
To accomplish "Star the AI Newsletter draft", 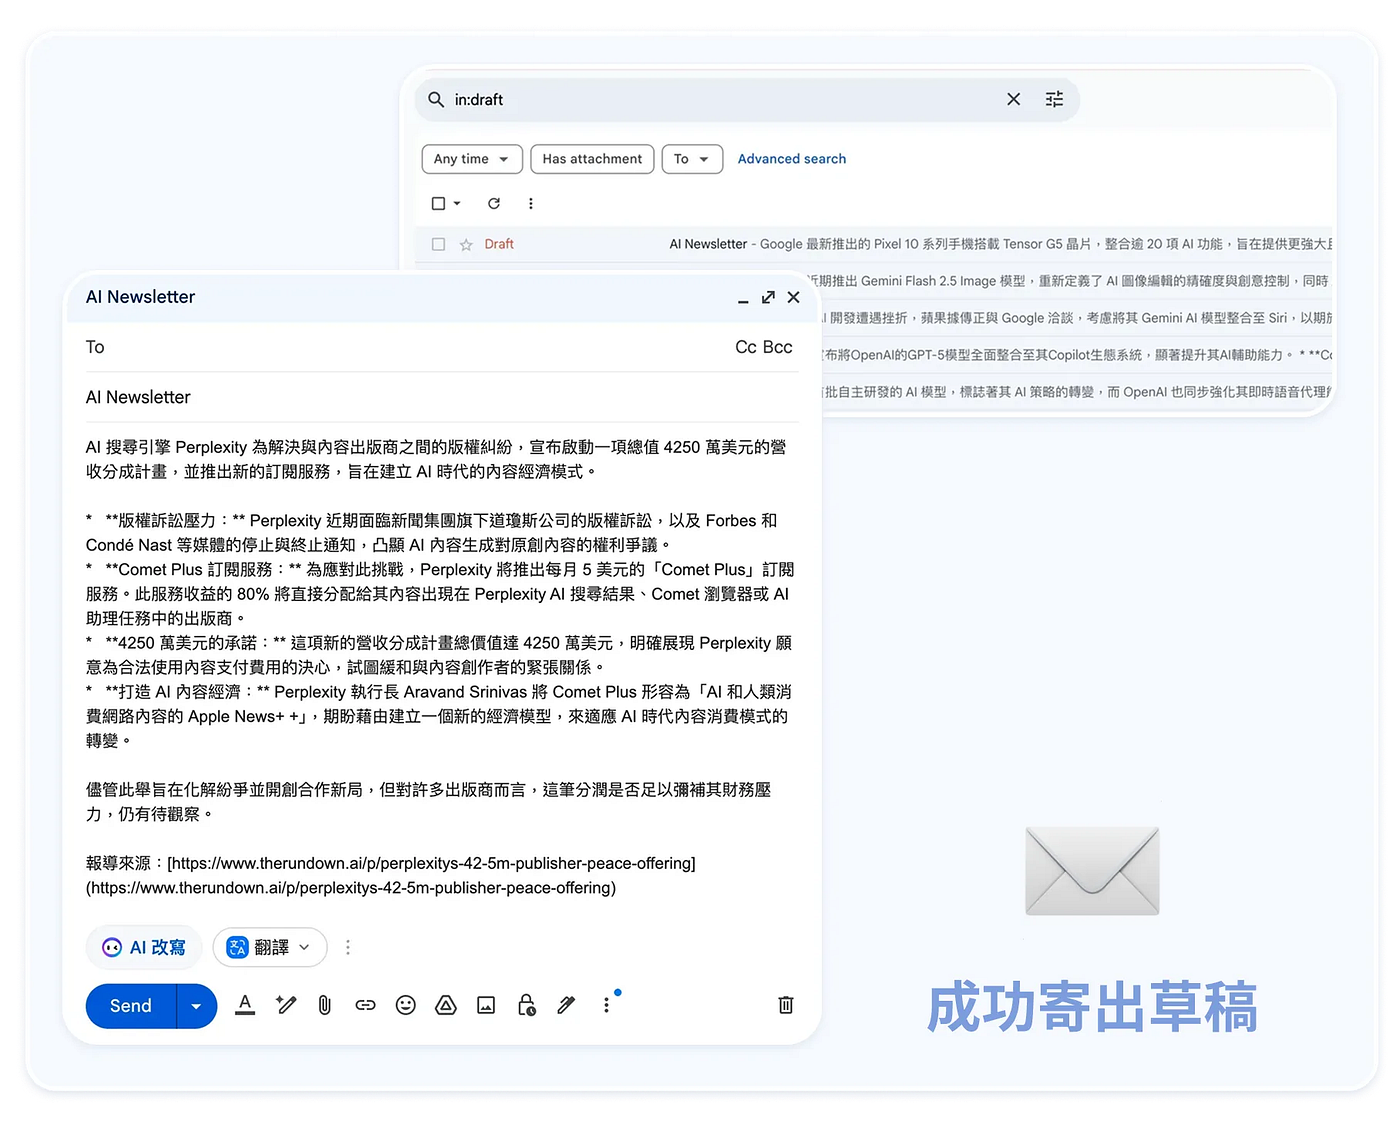I will point(466,244).
